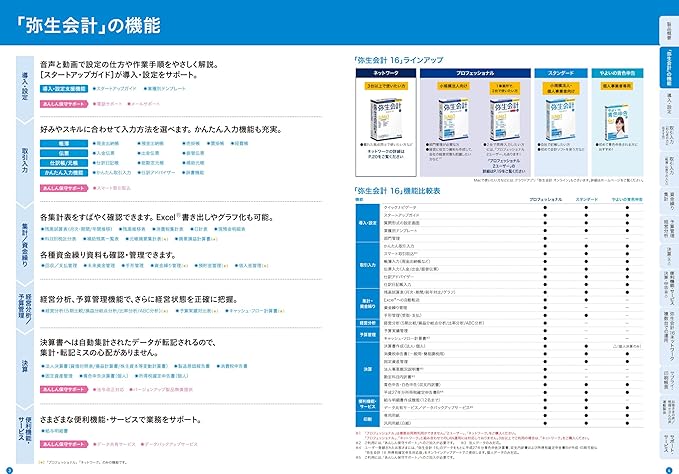
Task: Click the キャッシュ・フロー計算書 row in comparison table
Action: tap(513, 338)
